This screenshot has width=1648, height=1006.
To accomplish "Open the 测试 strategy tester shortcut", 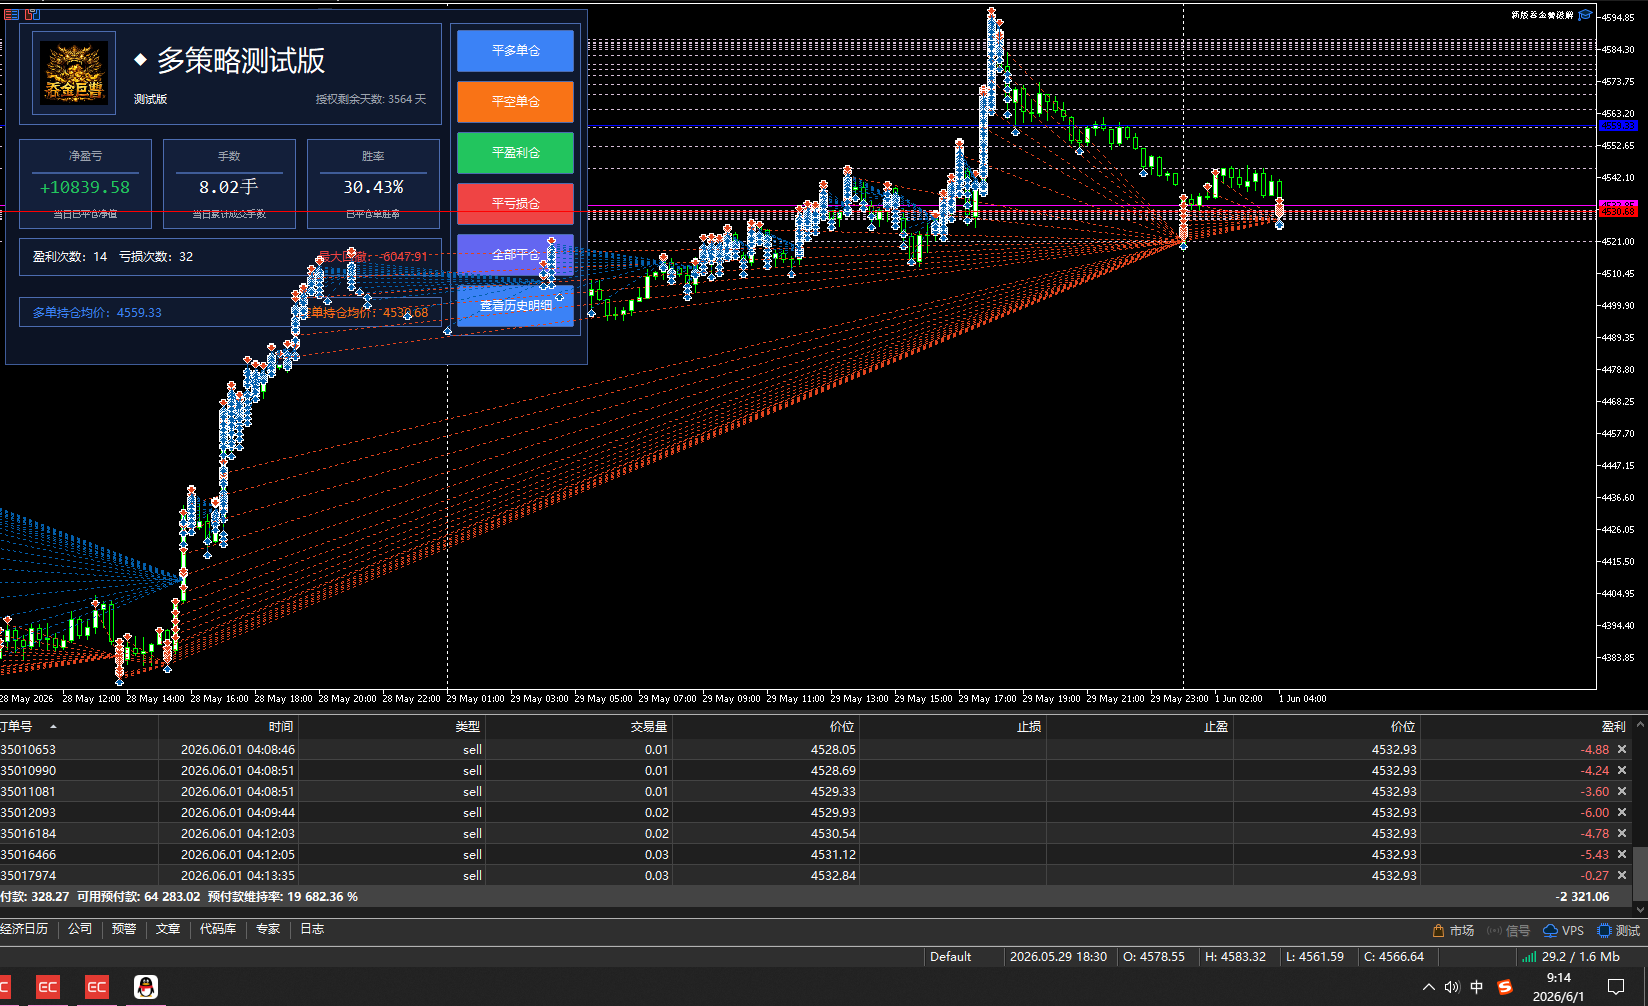I will [x=1619, y=930].
